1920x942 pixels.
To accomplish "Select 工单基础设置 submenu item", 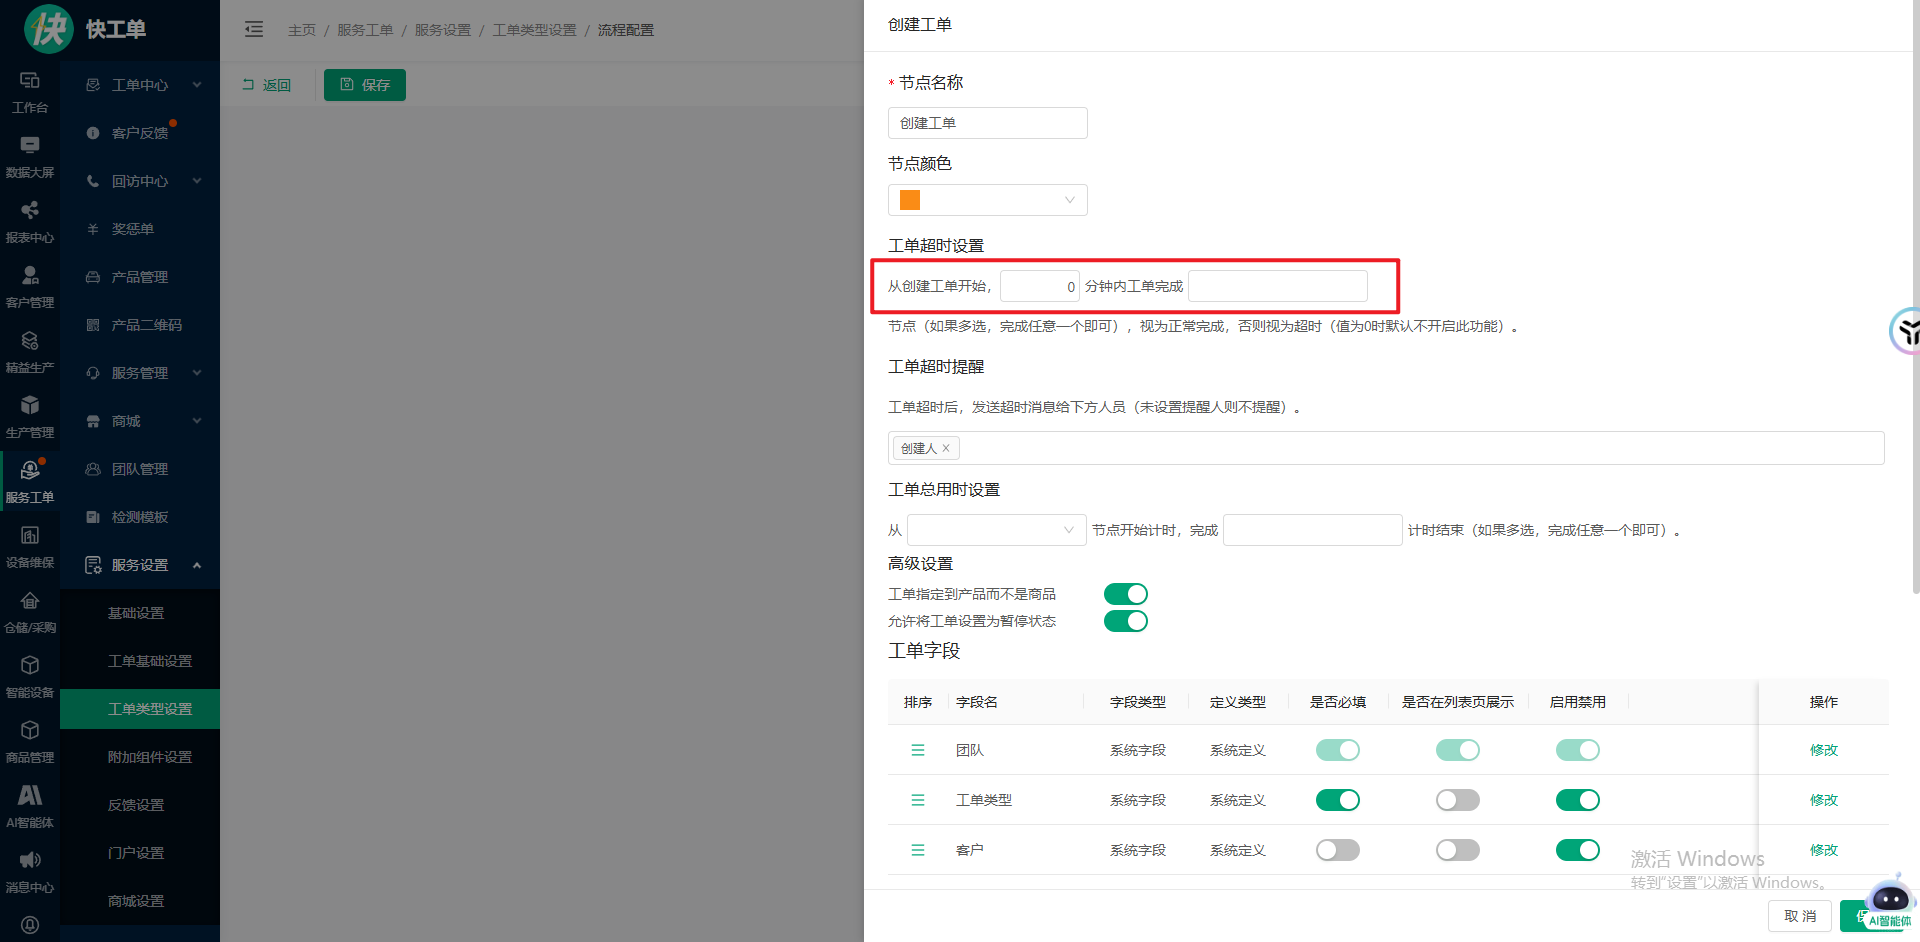I will (150, 661).
